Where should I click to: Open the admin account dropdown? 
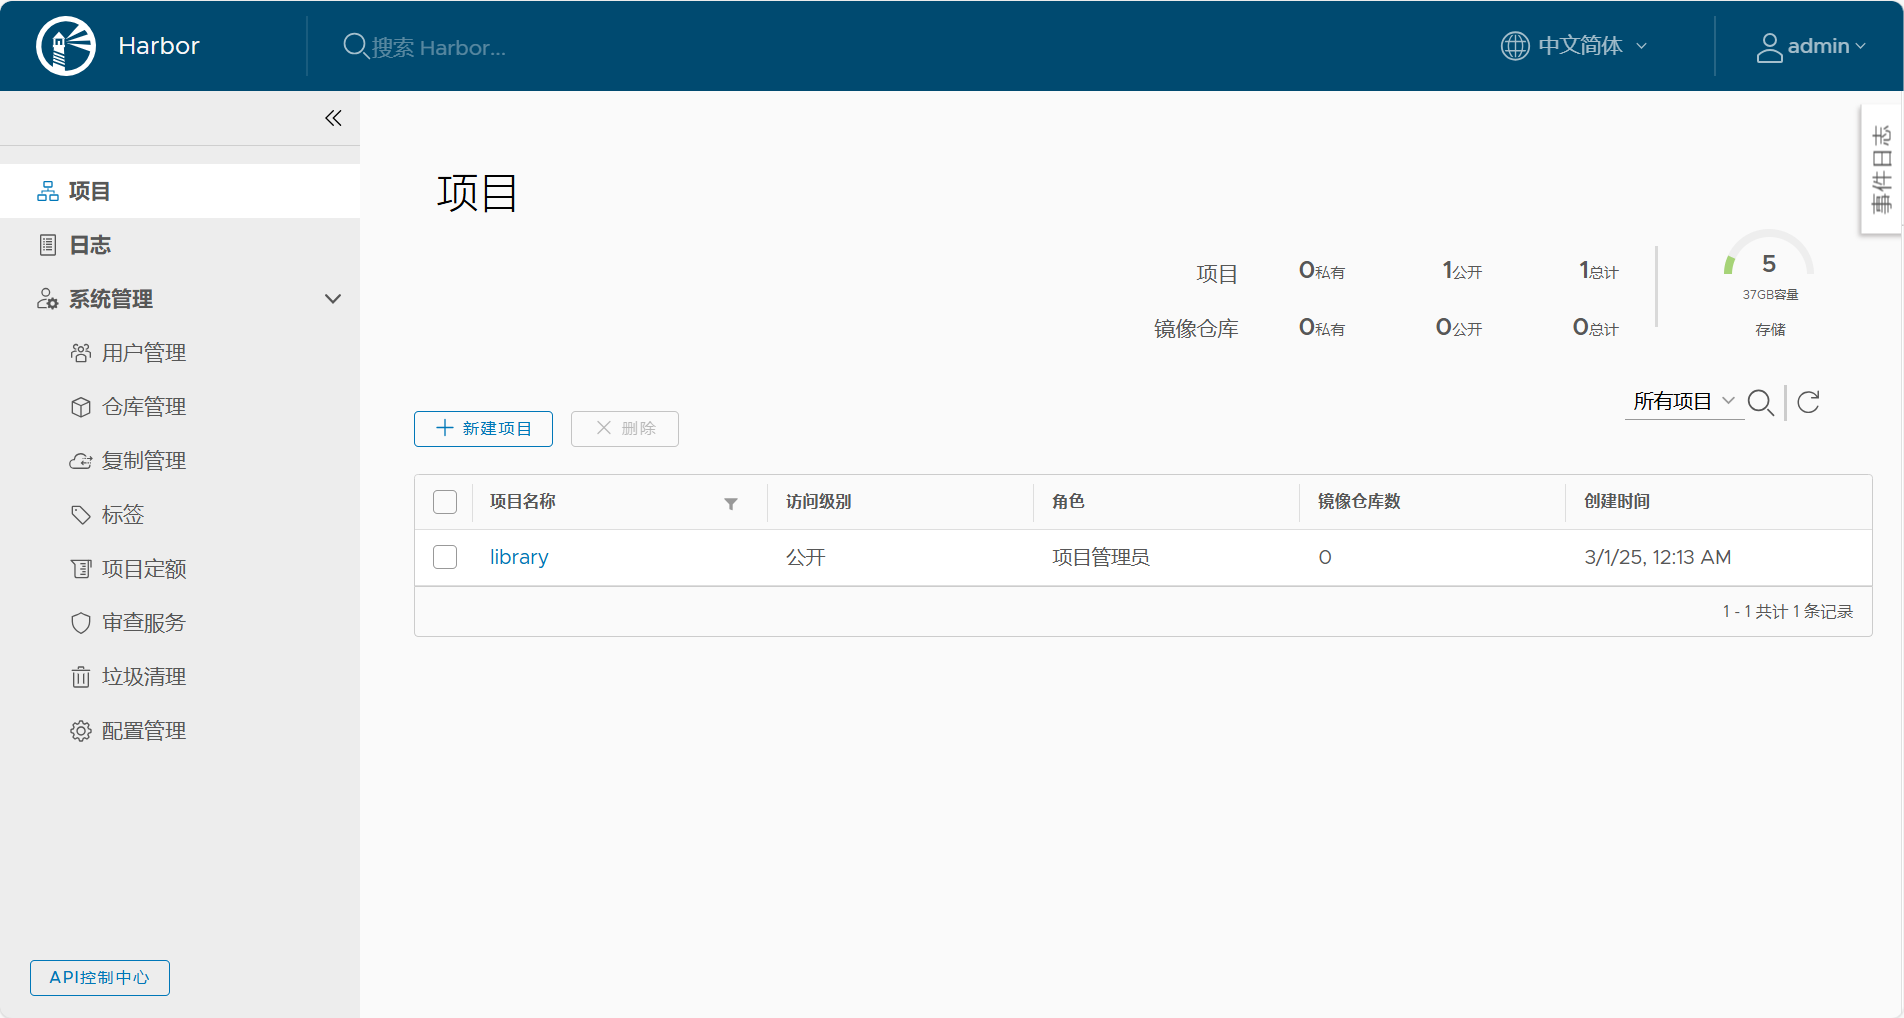pyautogui.click(x=1811, y=46)
